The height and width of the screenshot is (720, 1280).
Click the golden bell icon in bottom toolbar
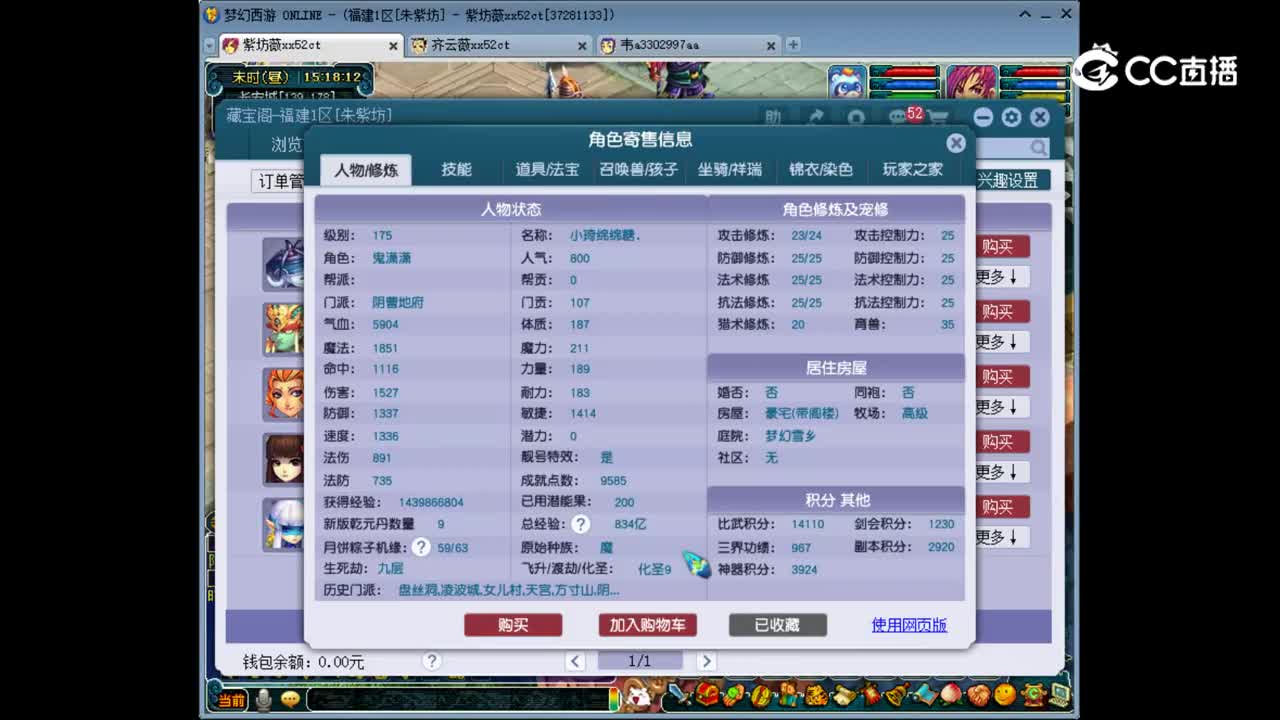point(897,694)
